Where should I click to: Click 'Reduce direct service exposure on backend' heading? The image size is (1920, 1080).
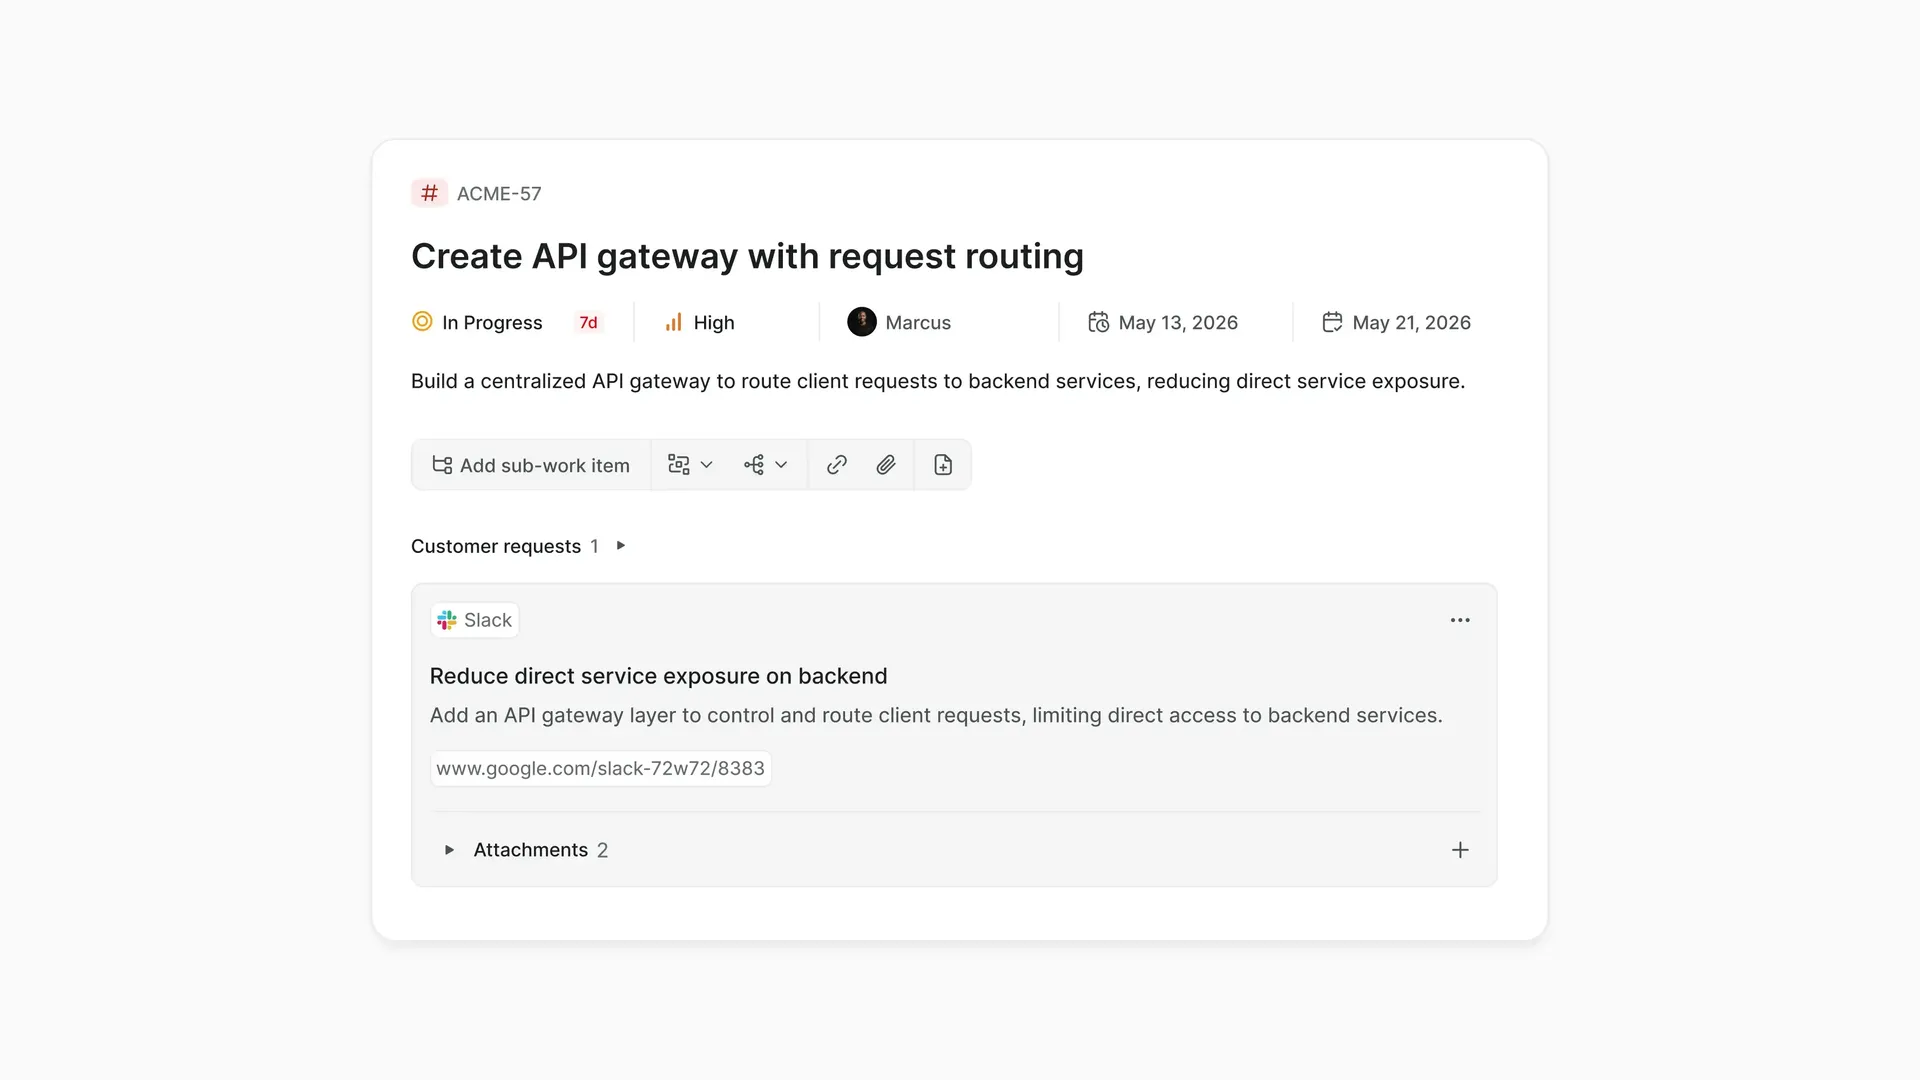[x=658, y=676]
